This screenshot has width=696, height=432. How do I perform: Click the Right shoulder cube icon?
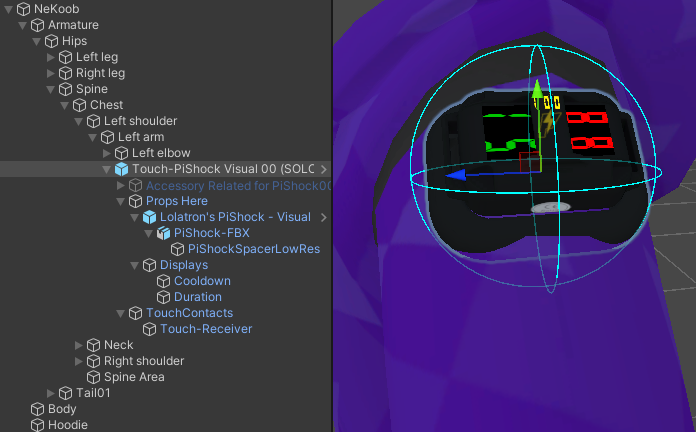(93, 361)
